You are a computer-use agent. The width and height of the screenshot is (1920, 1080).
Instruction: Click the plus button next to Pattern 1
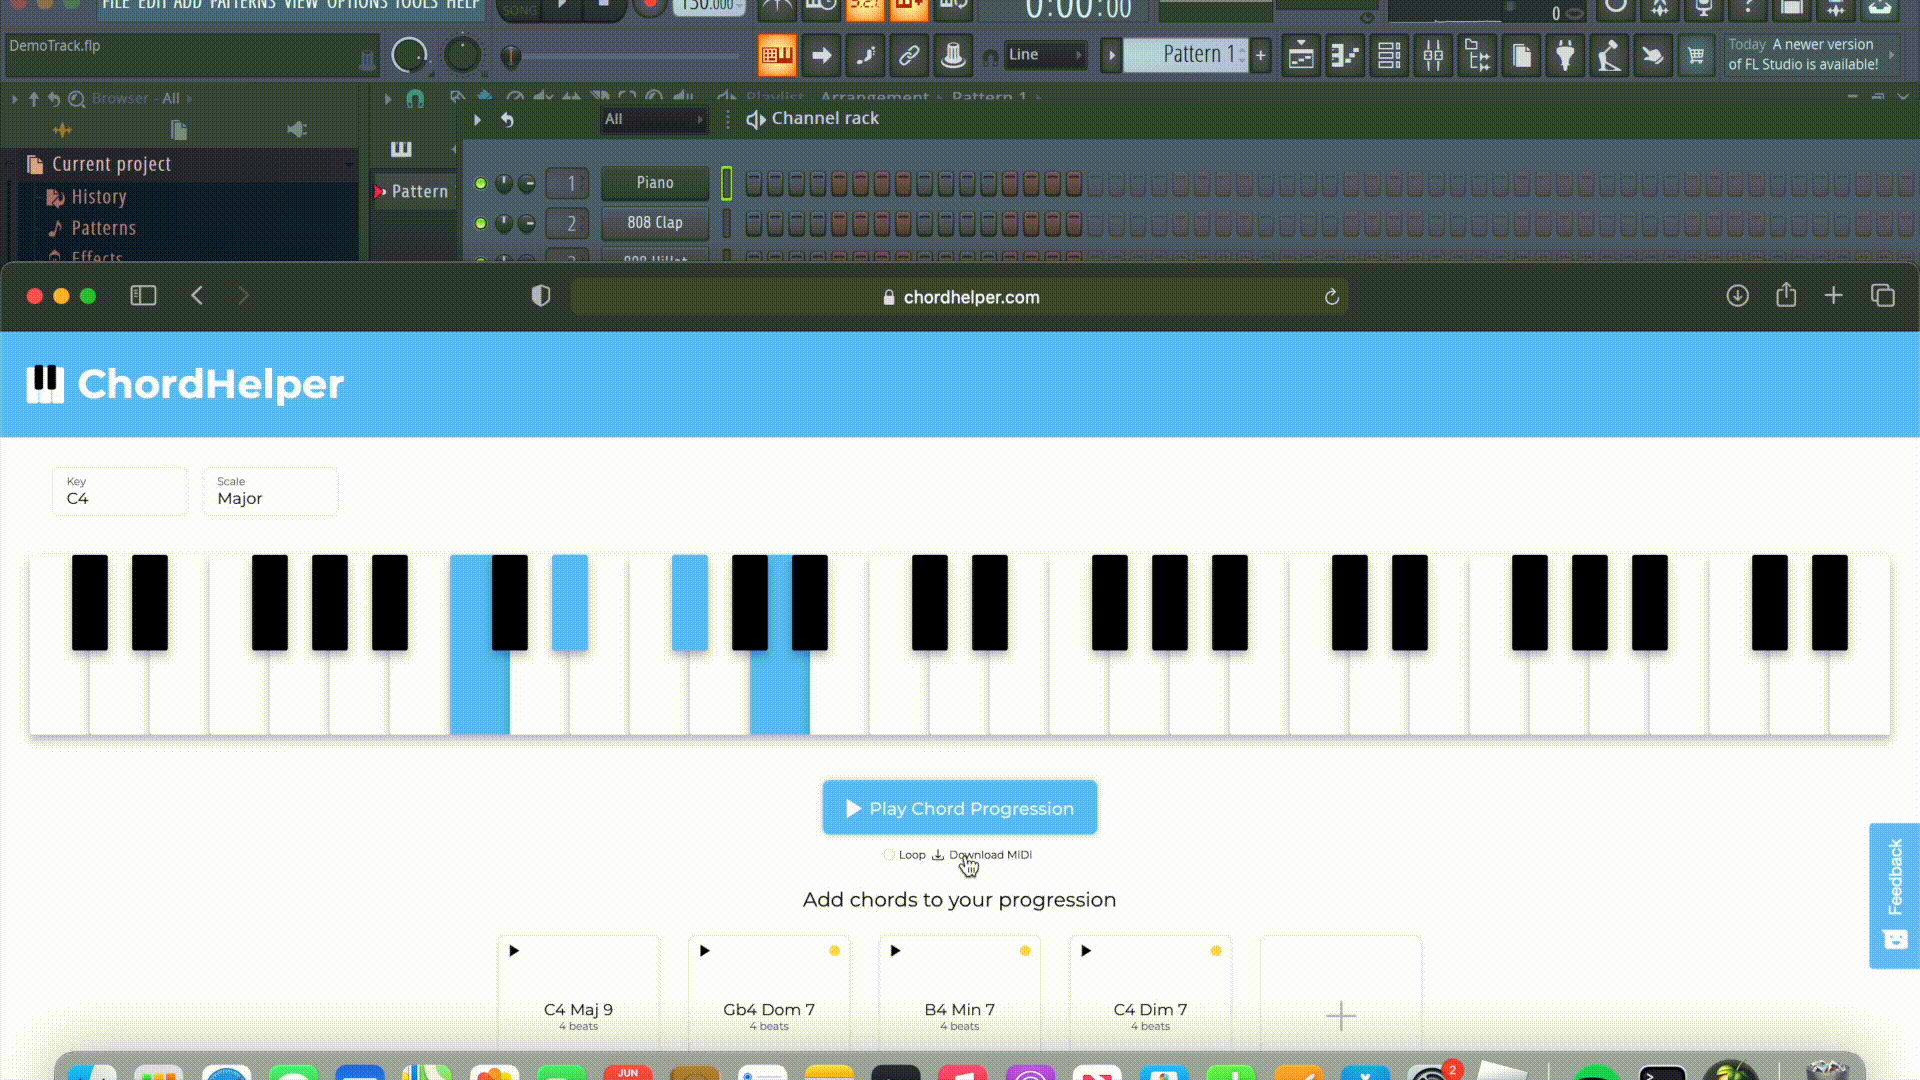[1261, 55]
